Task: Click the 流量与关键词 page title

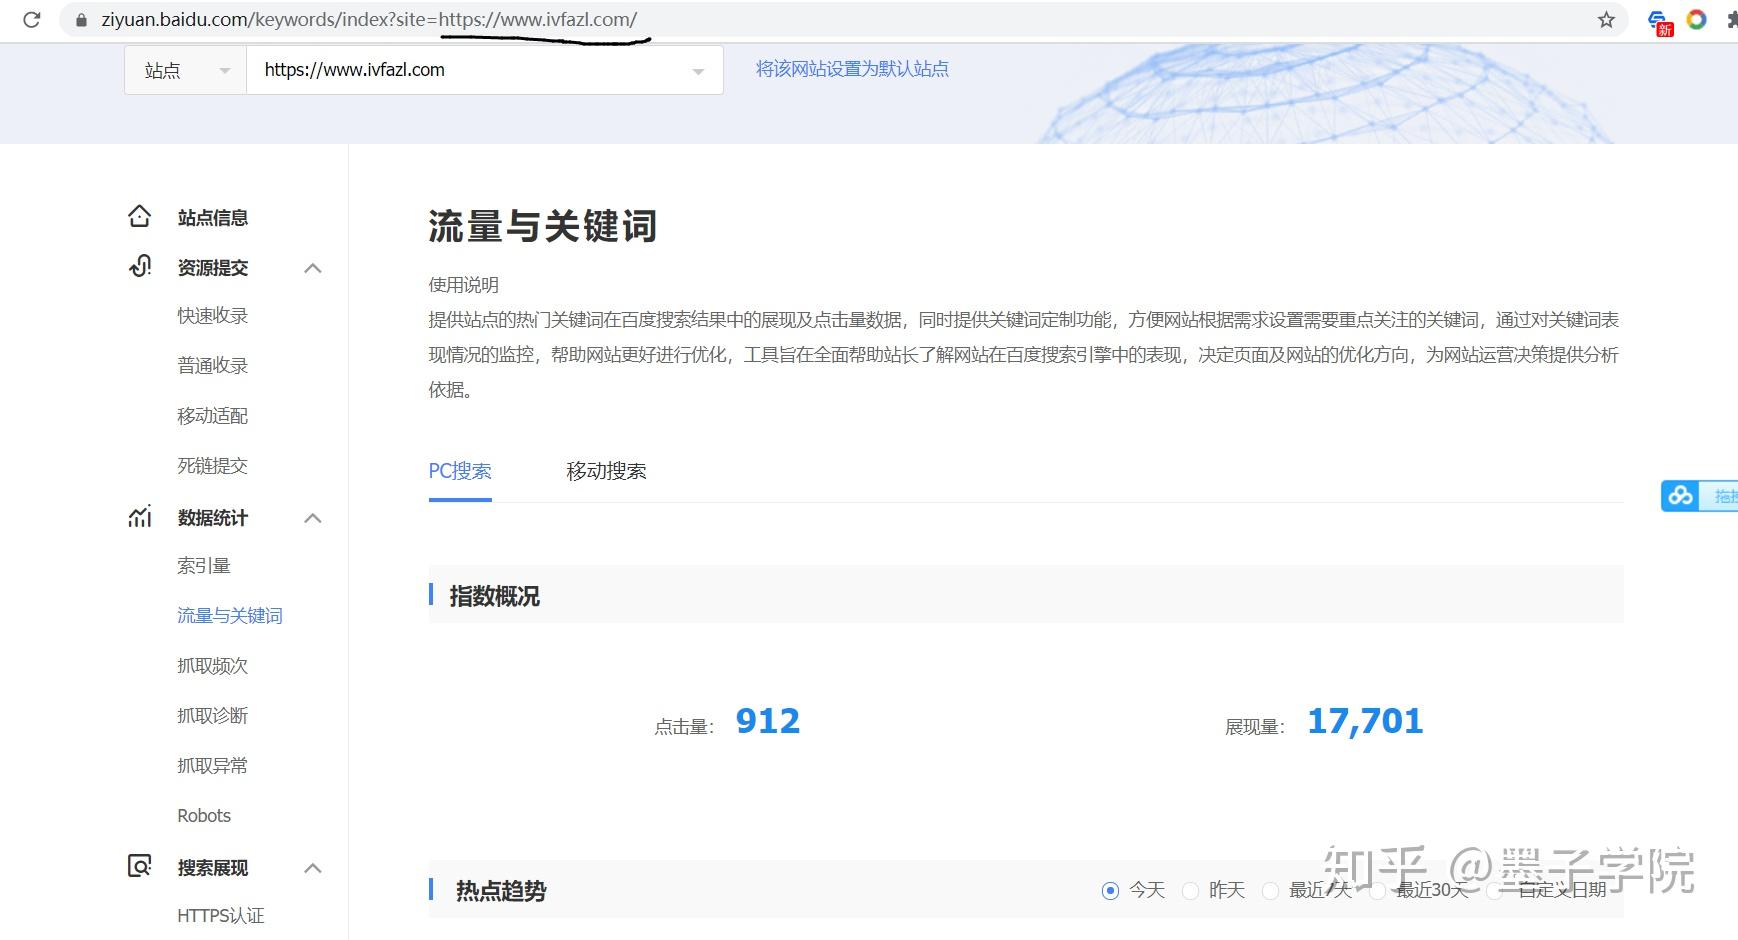Action: 543,226
